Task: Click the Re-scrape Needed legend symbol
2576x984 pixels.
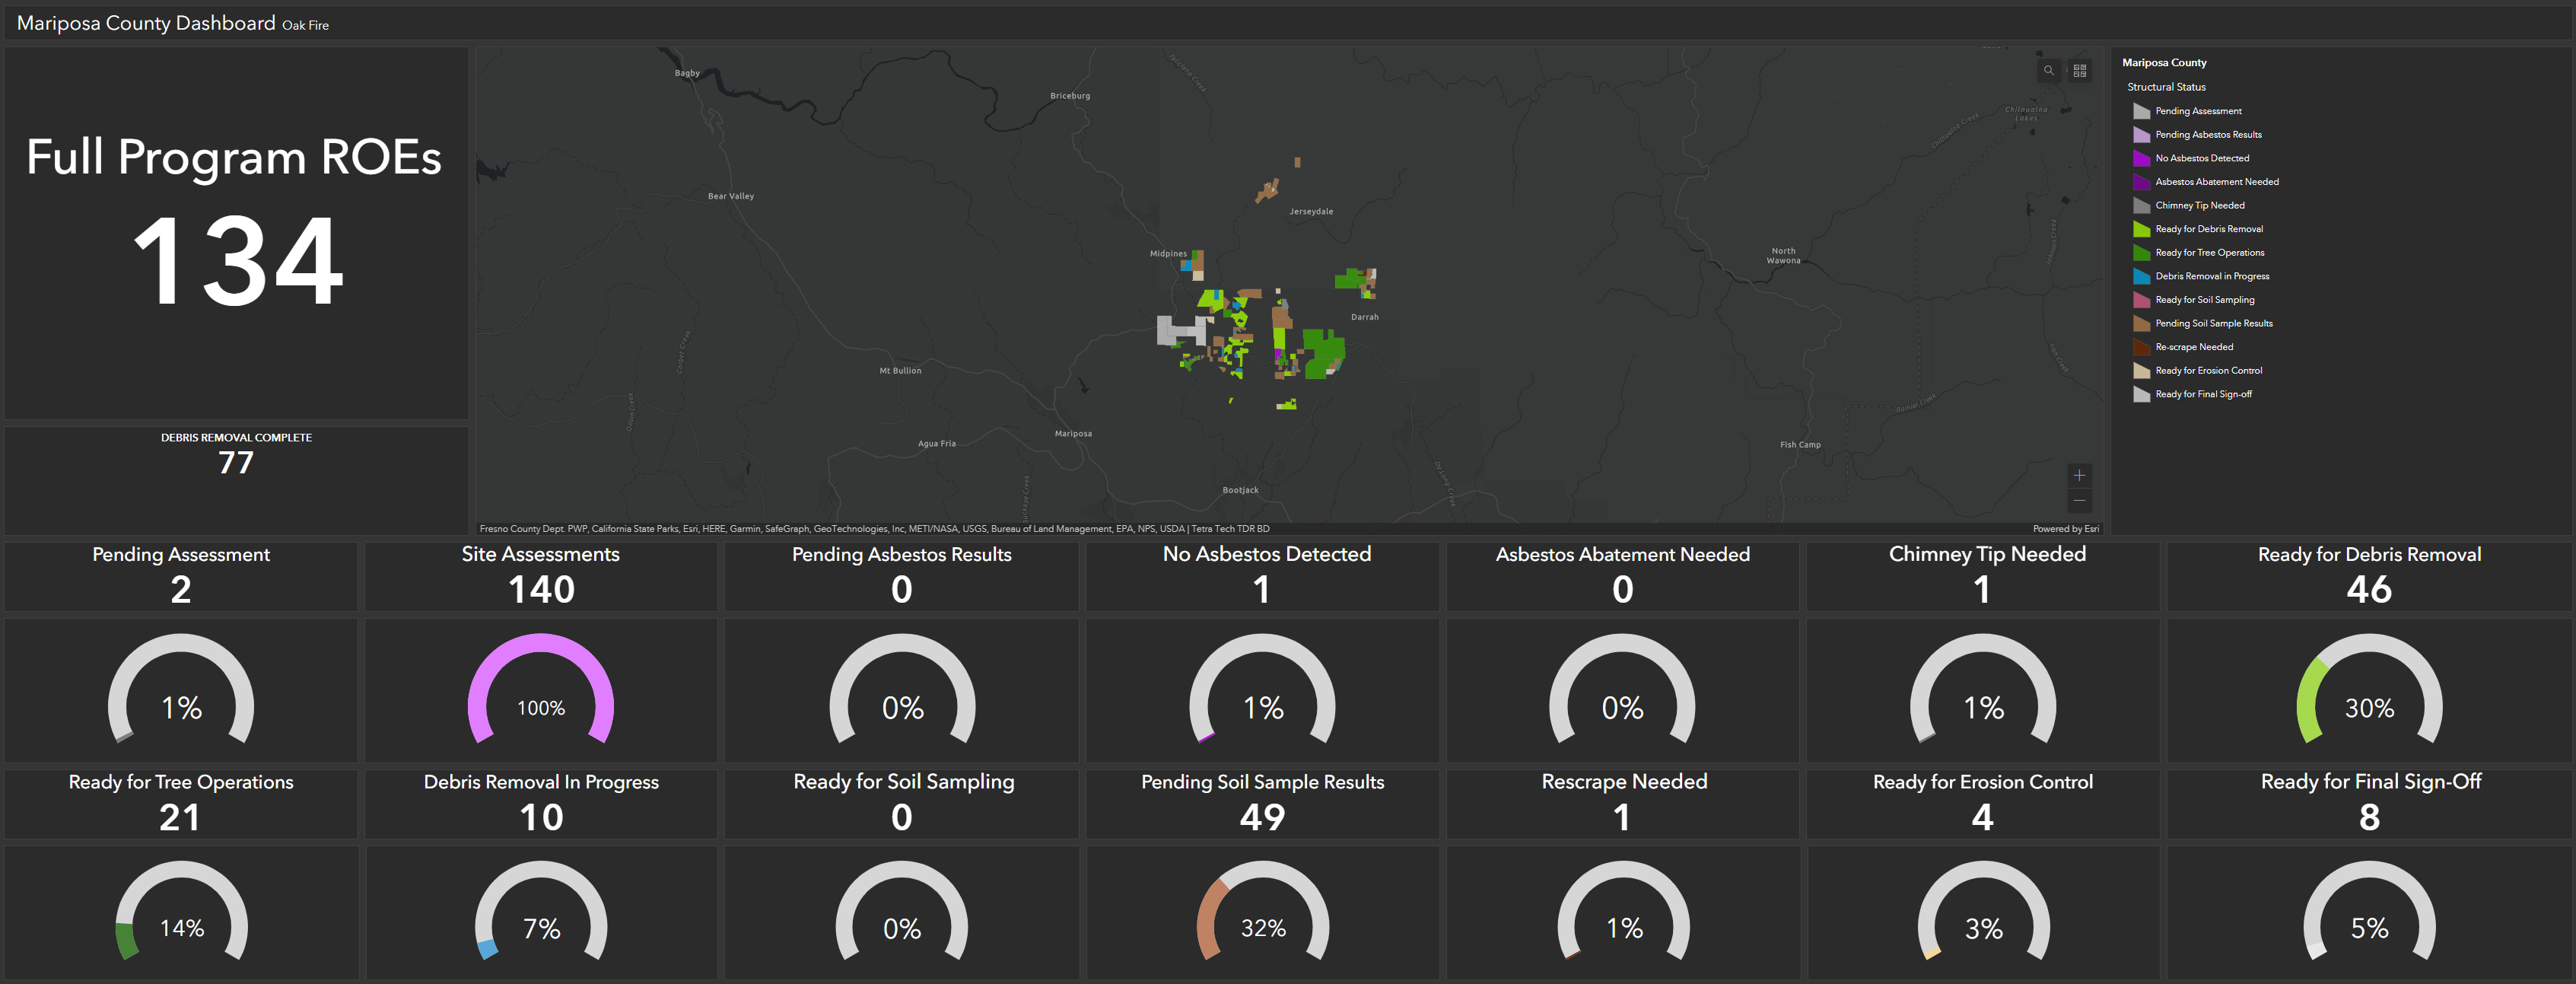Action: coord(2141,348)
